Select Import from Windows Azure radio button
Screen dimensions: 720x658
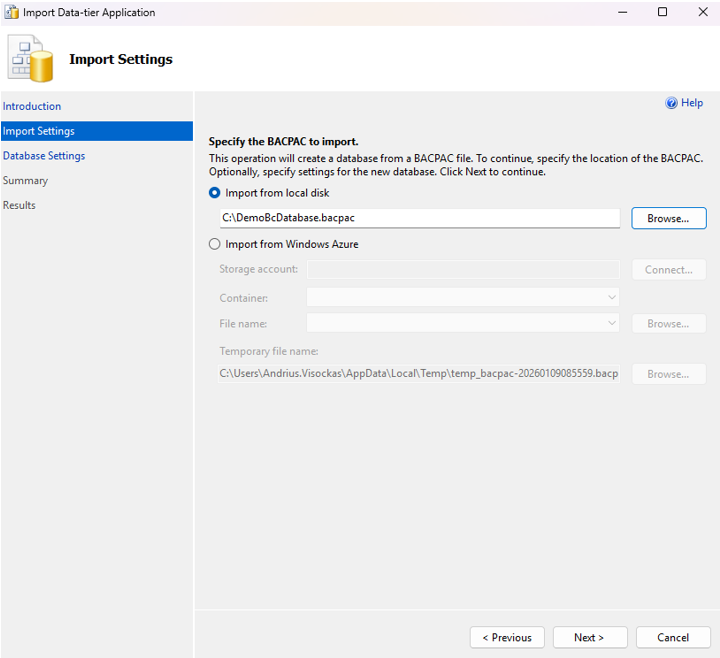pyautogui.click(x=215, y=244)
